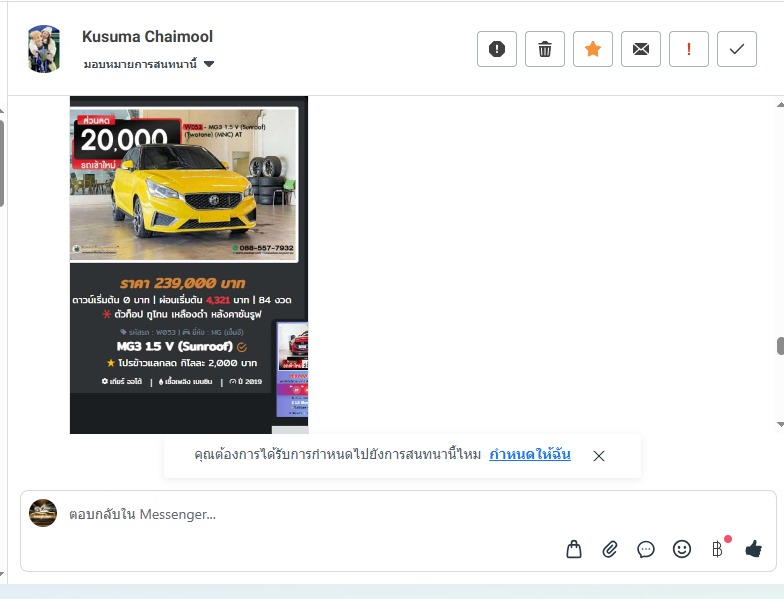Mark conversation unread with envelope icon
The image size is (784, 599).
pyautogui.click(x=640, y=49)
